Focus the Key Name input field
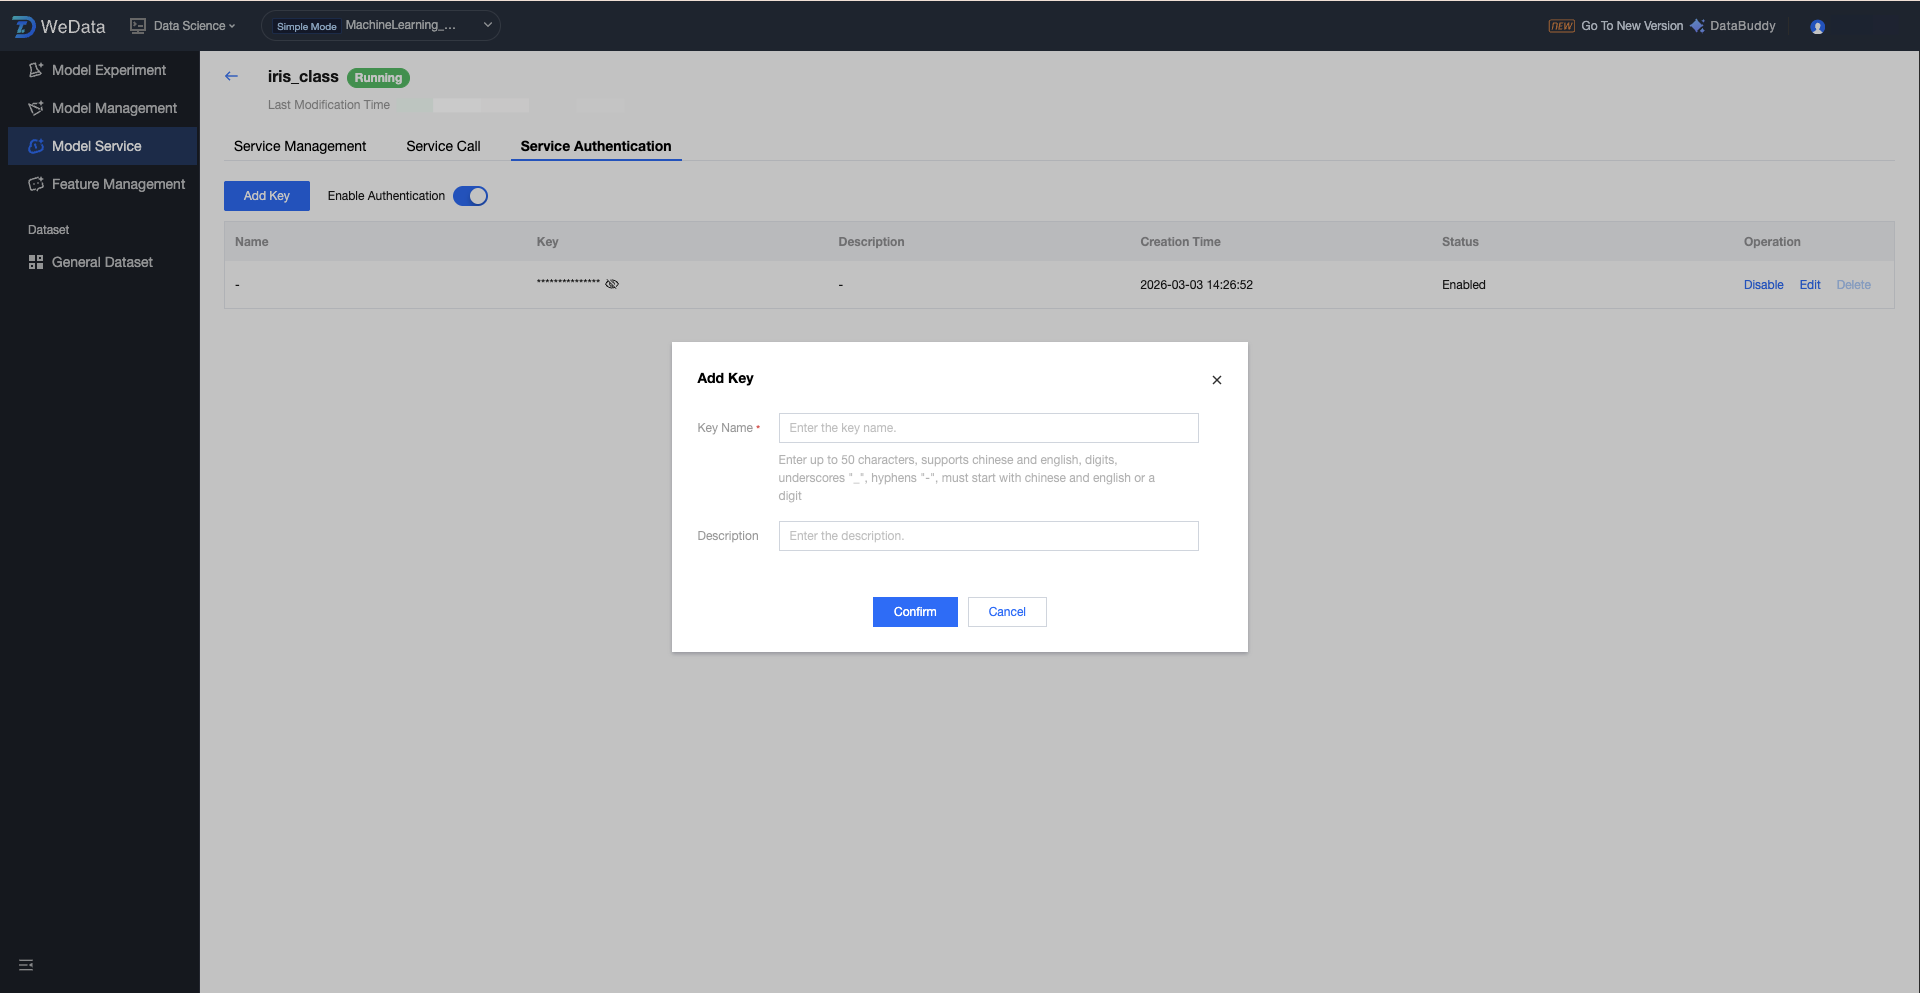 pyautogui.click(x=988, y=428)
